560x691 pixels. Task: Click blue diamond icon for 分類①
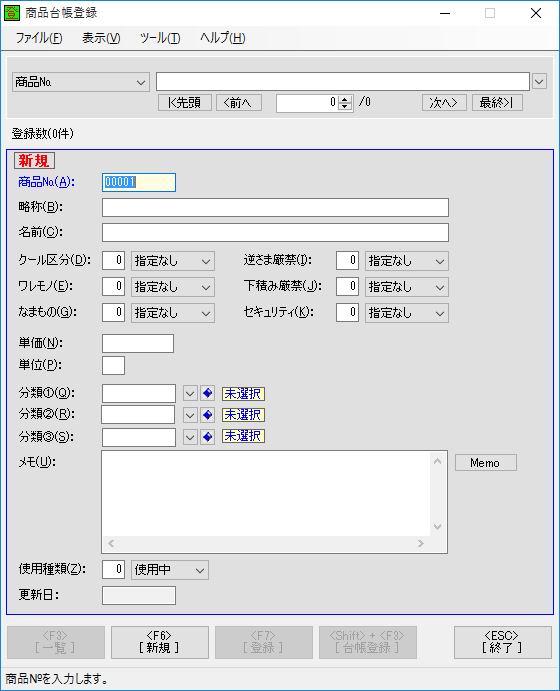[x=208, y=393]
